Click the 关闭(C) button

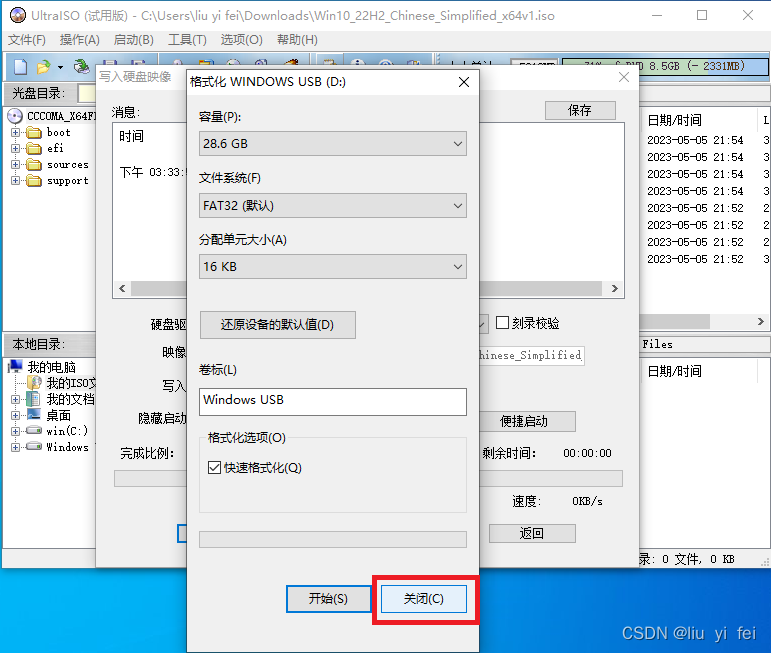(x=424, y=598)
